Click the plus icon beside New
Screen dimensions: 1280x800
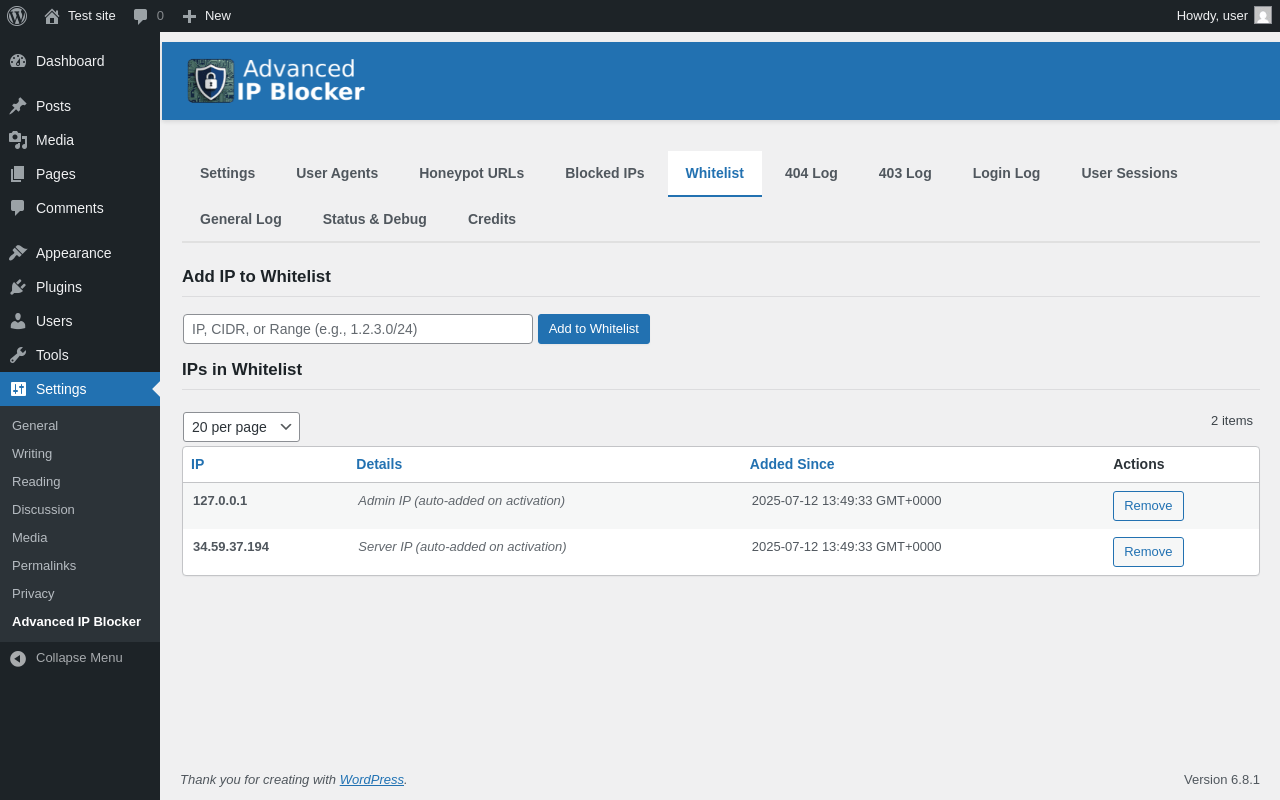click(x=189, y=16)
